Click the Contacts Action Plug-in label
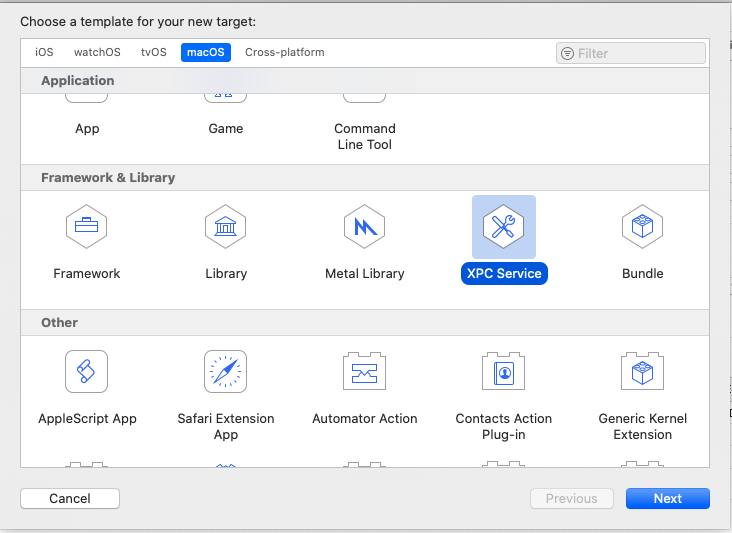The height and width of the screenshot is (533, 732). tap(504, 427)
